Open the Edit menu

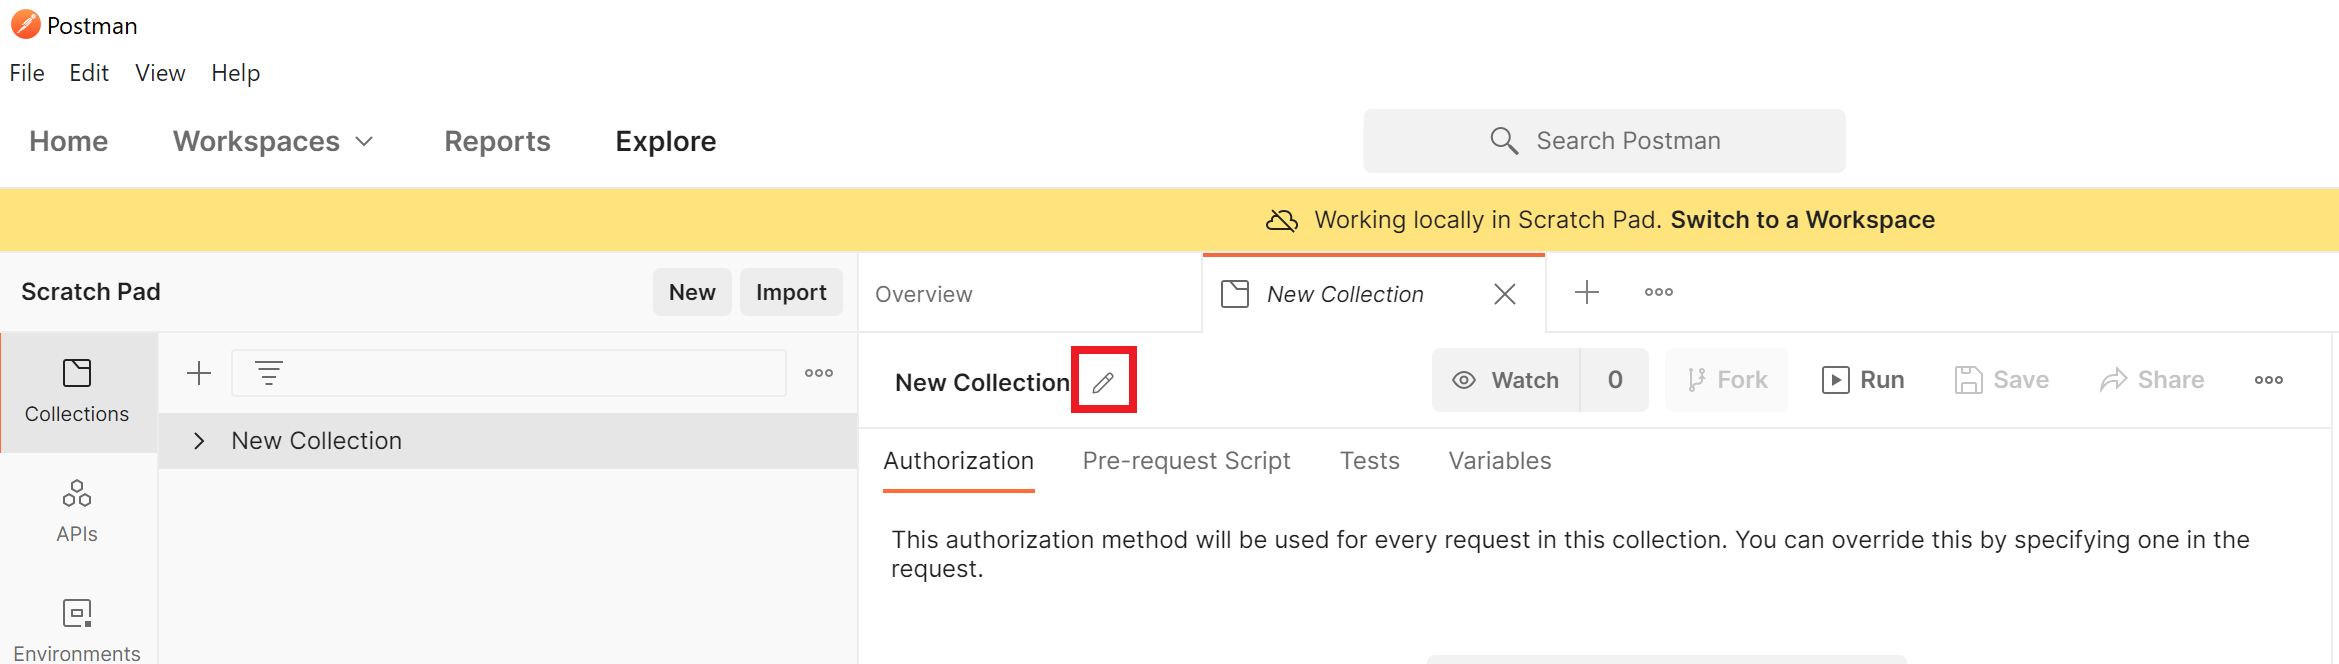89,73
